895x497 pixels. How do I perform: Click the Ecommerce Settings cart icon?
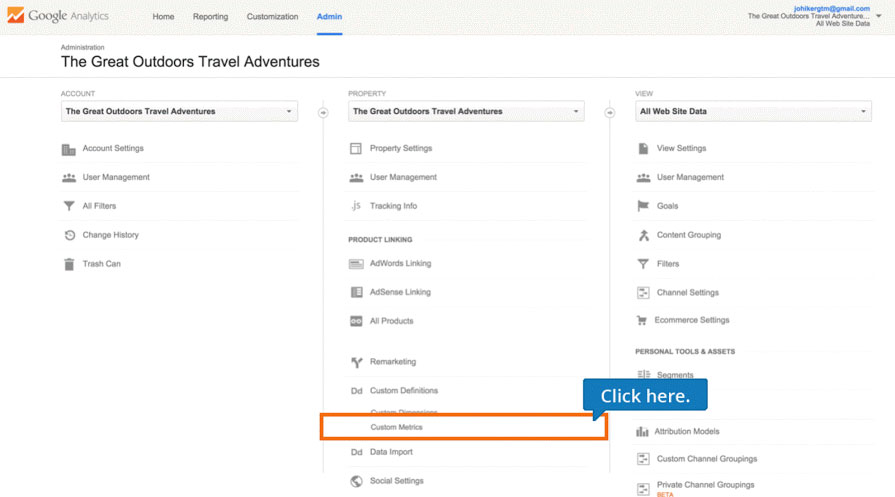[642, 321]
